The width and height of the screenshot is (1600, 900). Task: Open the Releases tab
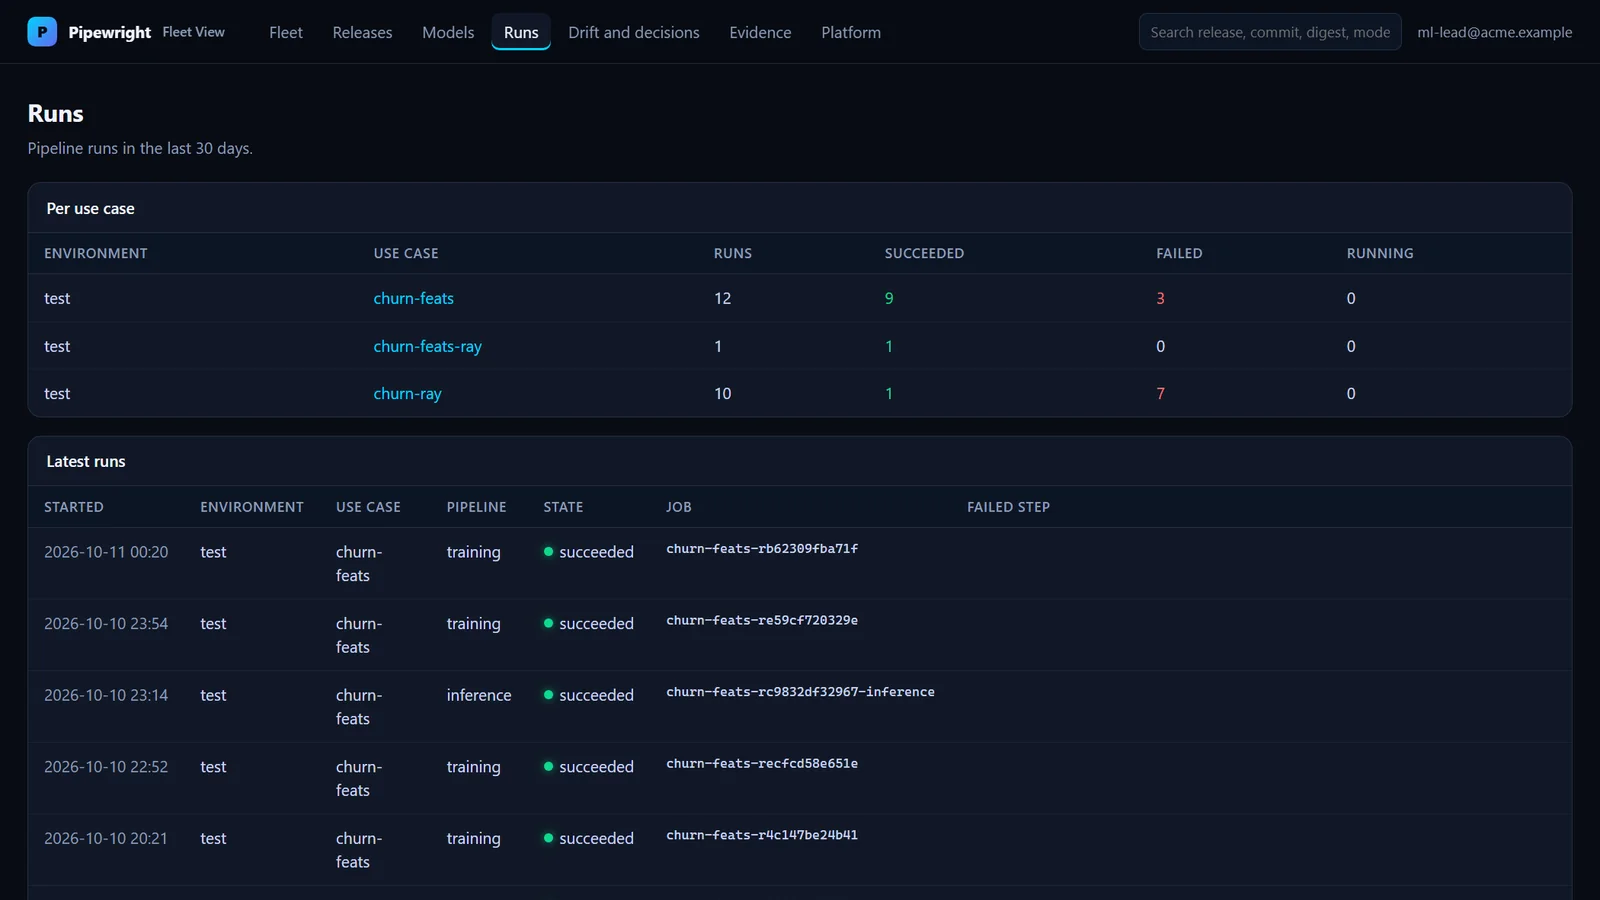pyautogui.click(x=362, y=32)
